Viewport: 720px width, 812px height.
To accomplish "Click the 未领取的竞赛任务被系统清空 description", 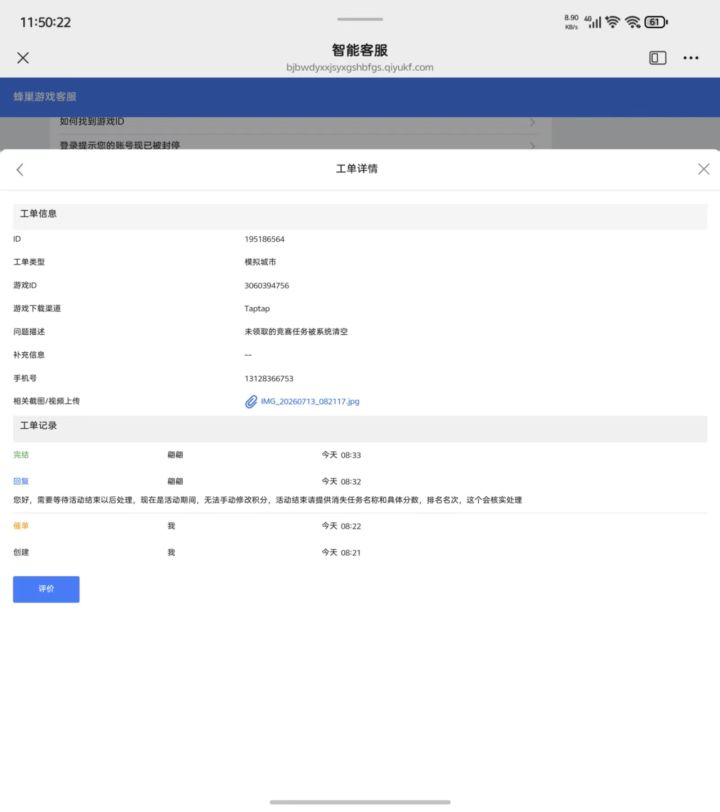I will (x=296, y=331).
